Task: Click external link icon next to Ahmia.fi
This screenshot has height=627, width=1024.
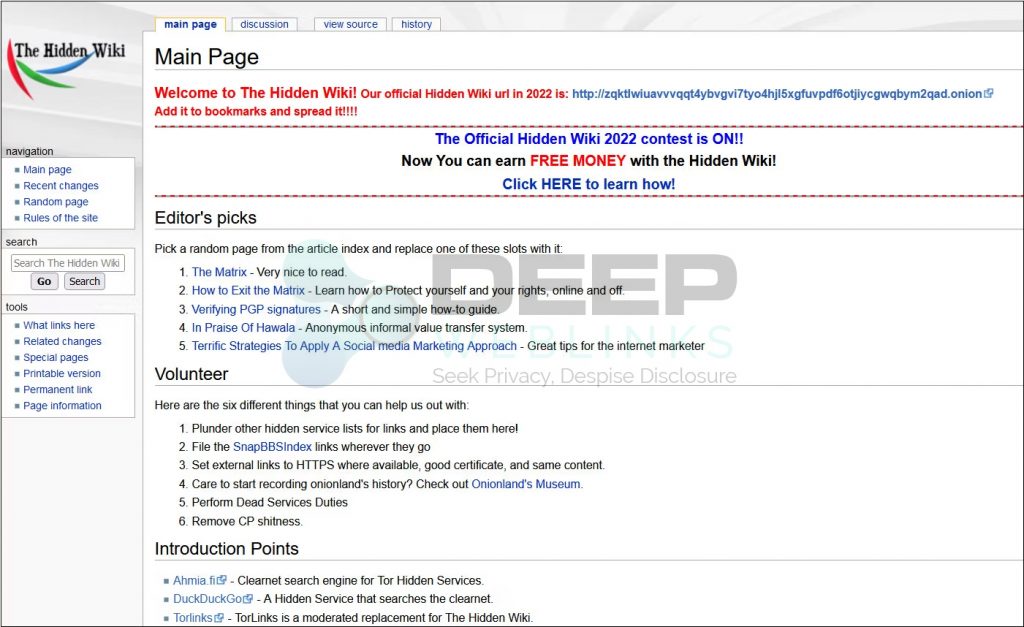Action: (x=222, y=580)
